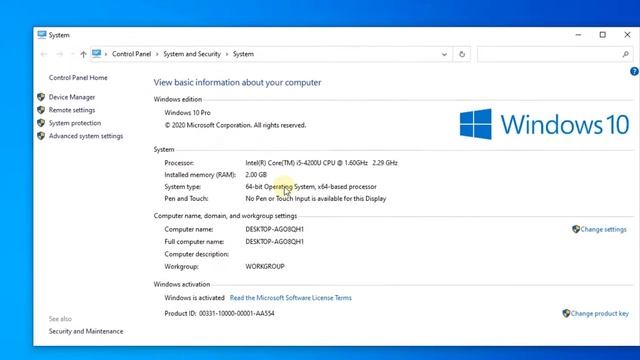Image resolution: width=640 pixels, height=360 pixels.
Task: Click the Intel Core i5-4200U processor value
Action: click(x=321, y=163)
